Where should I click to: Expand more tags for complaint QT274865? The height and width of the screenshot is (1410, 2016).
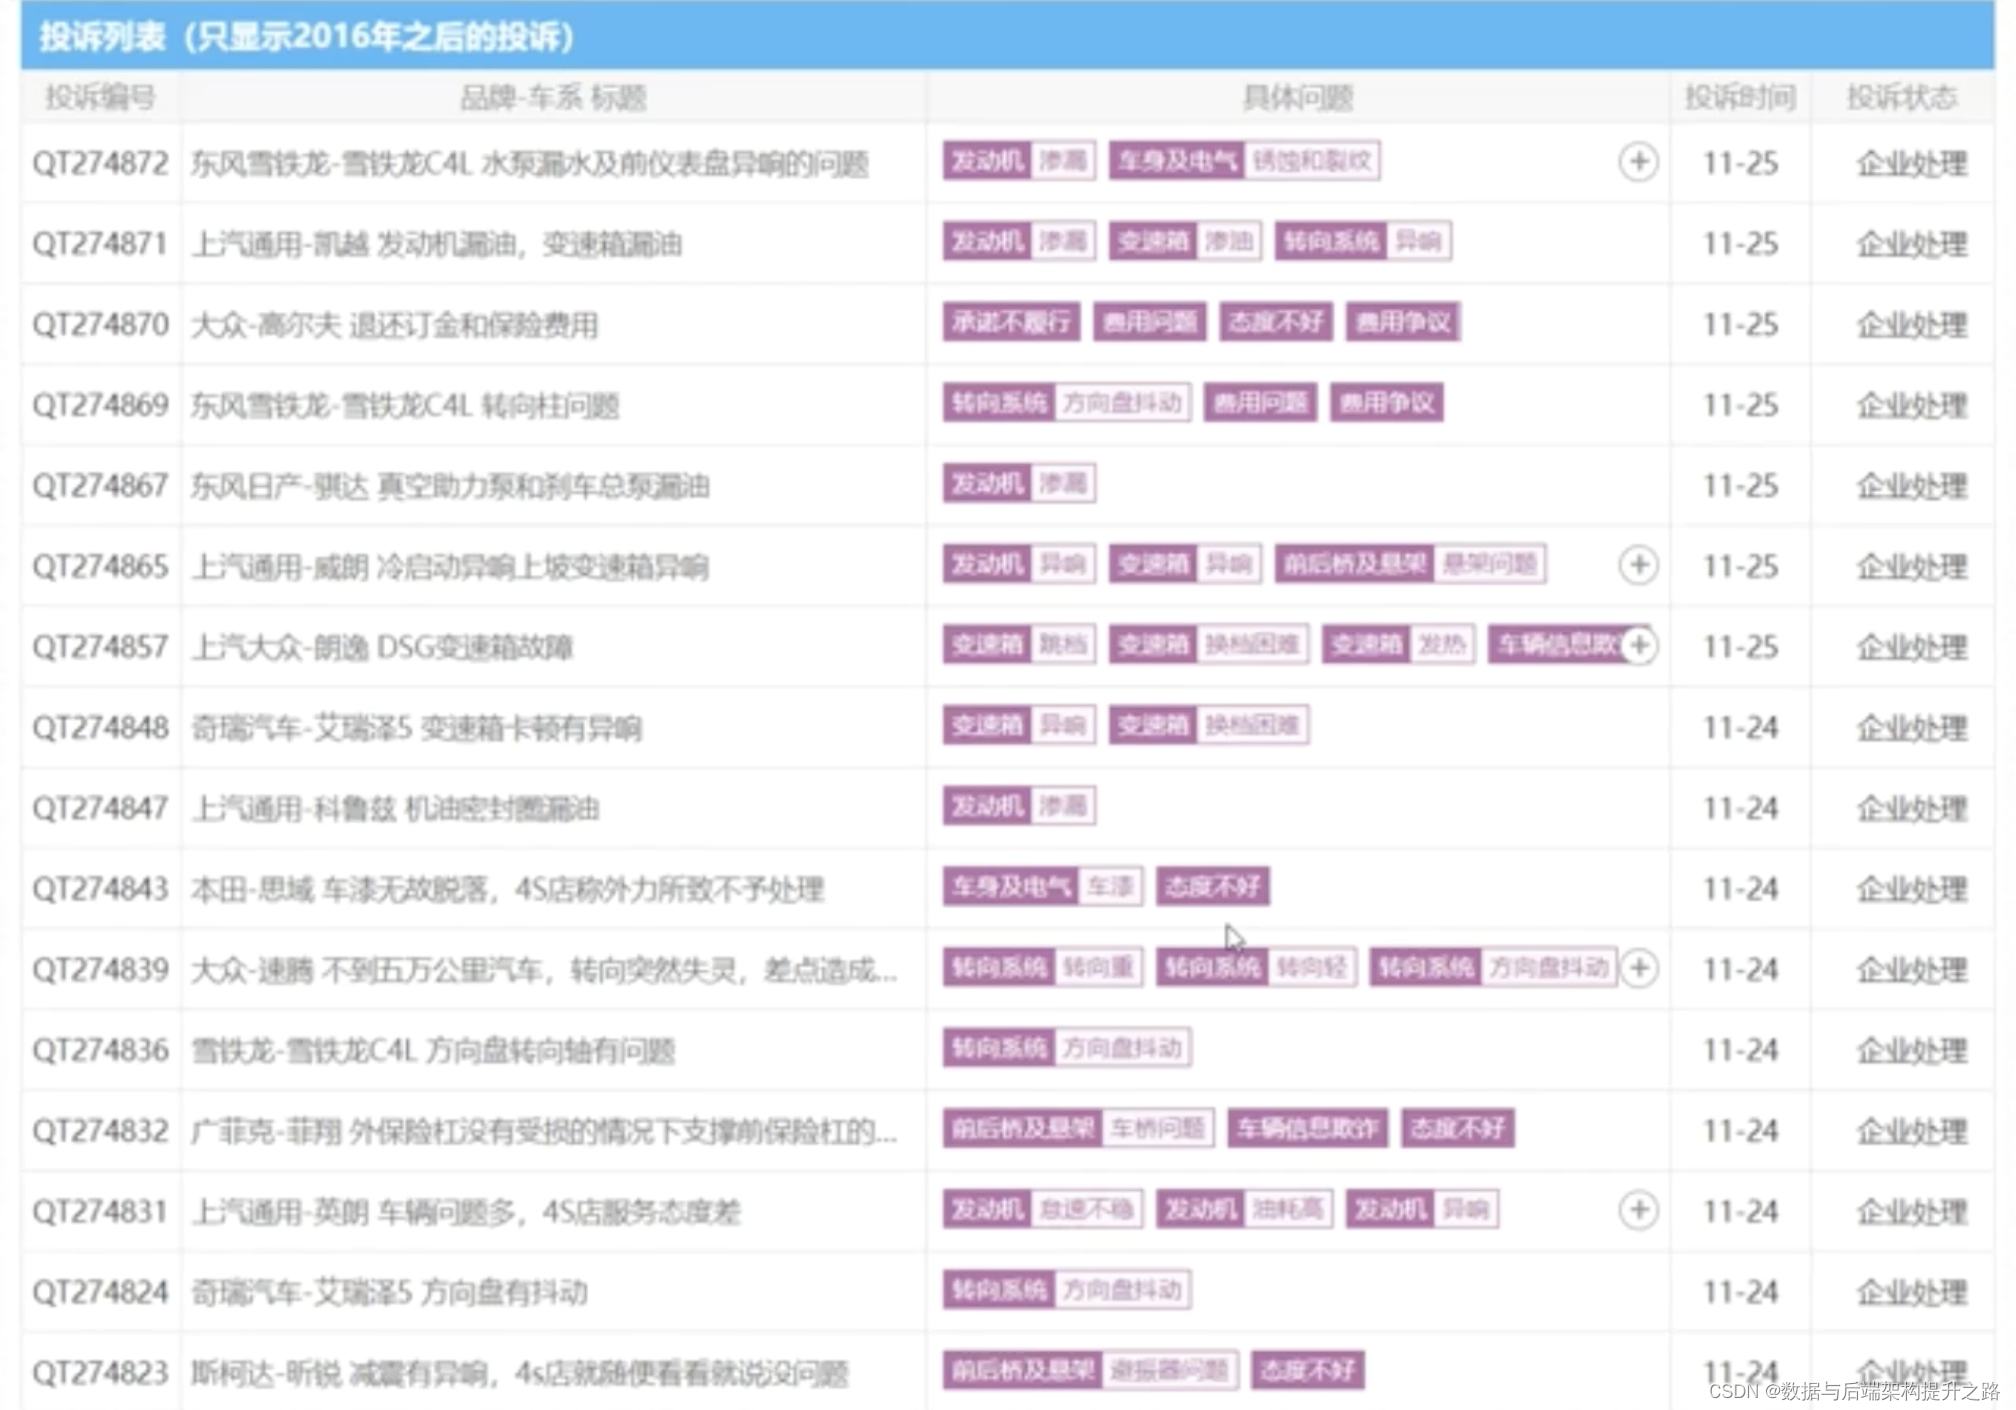[1638, 565]
